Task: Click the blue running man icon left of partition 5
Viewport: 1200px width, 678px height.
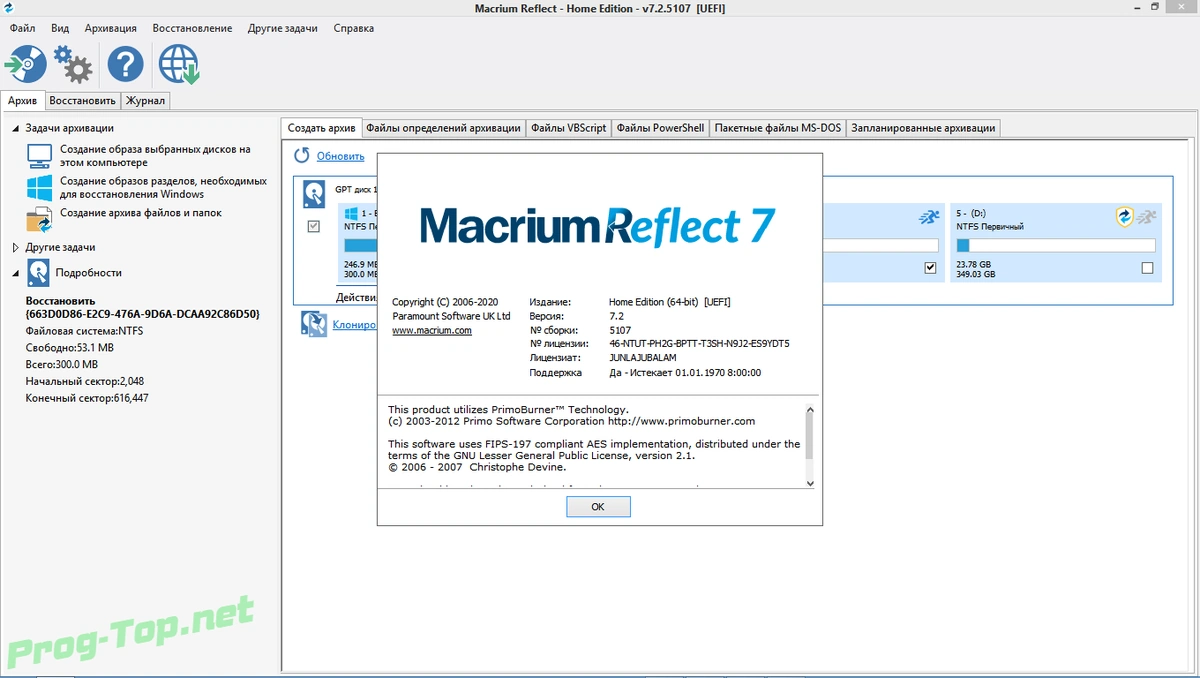Action: pyautogui.click(x=929, y=216)
